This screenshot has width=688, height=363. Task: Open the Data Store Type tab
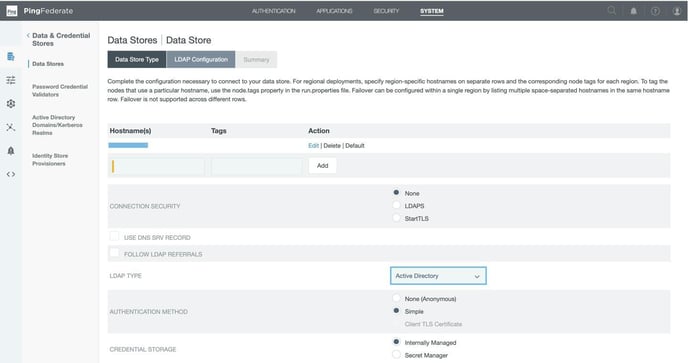(136, 59)
